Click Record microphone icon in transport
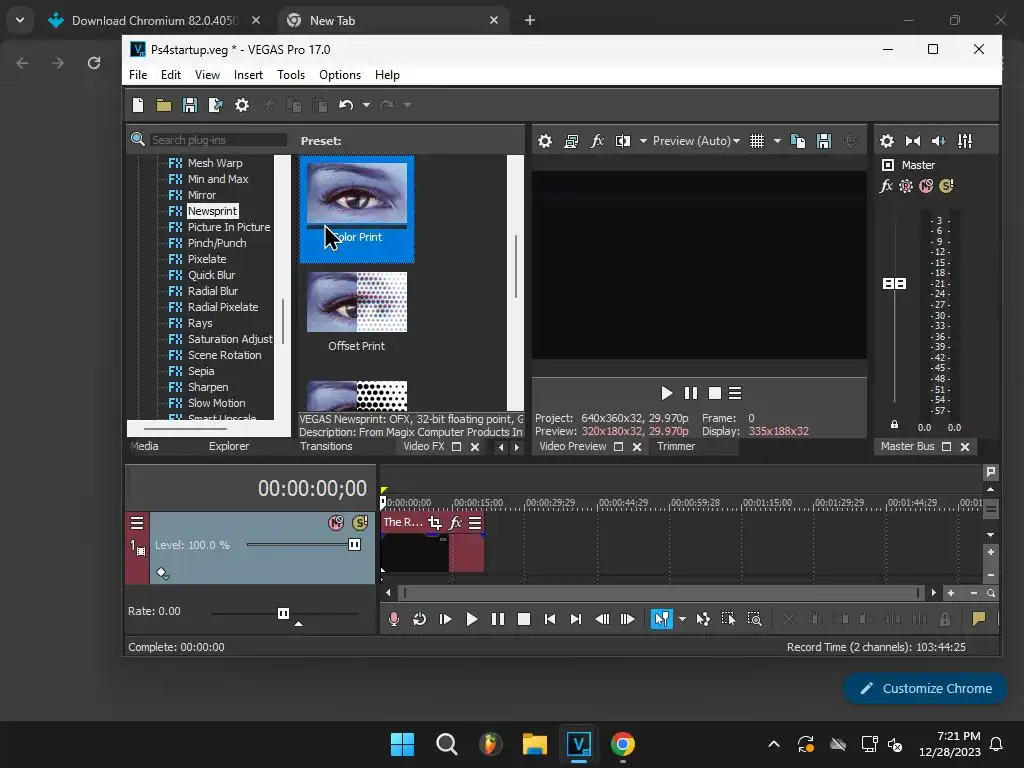The image size is (1024, 768). (394, 619)
